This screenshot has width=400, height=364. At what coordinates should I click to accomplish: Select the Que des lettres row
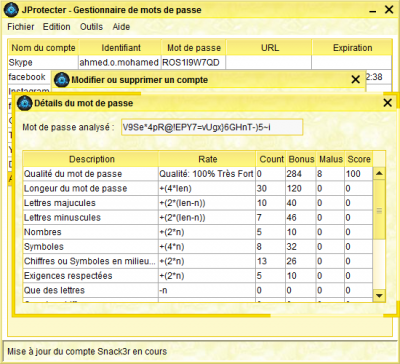tap(198, 290)
